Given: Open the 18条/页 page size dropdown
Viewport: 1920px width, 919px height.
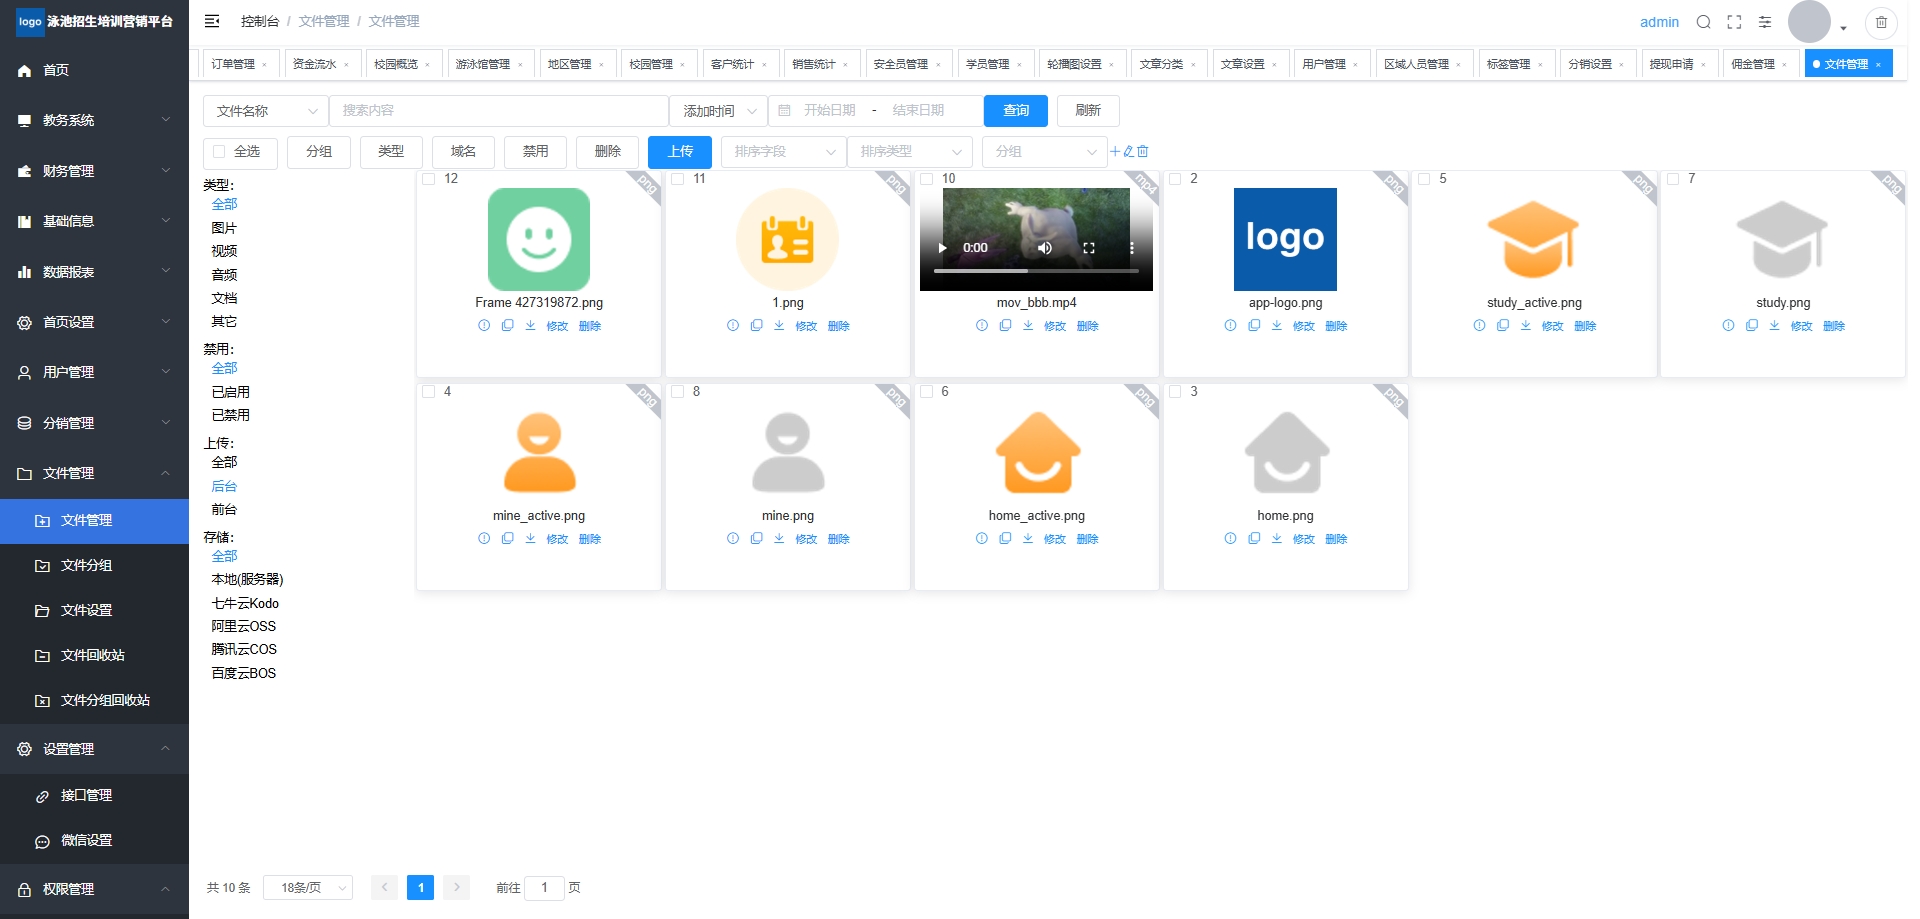Looking at the screenshot, I should 308,888.
